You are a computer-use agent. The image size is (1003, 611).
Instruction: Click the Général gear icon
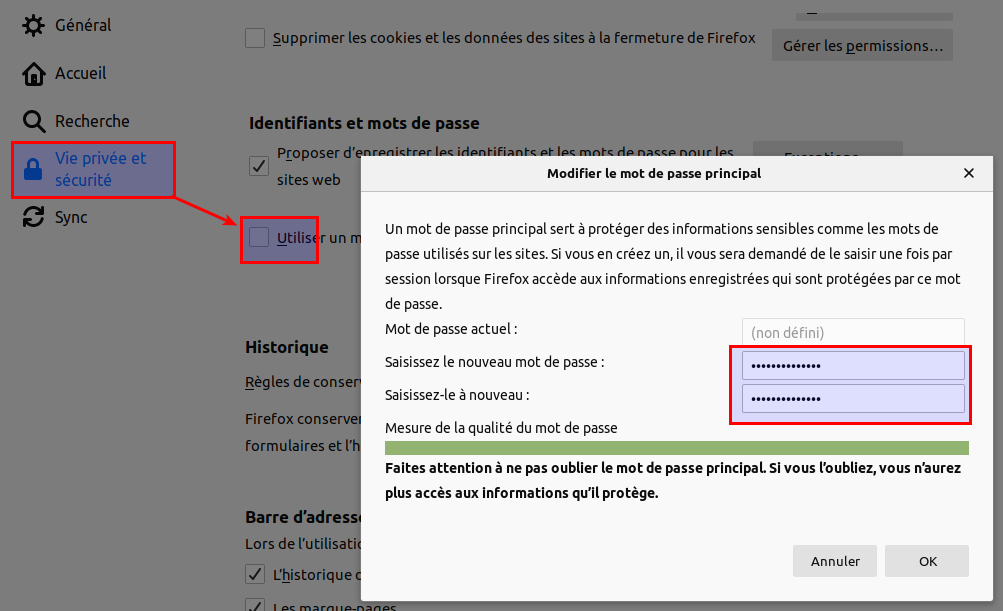point(34,25)
